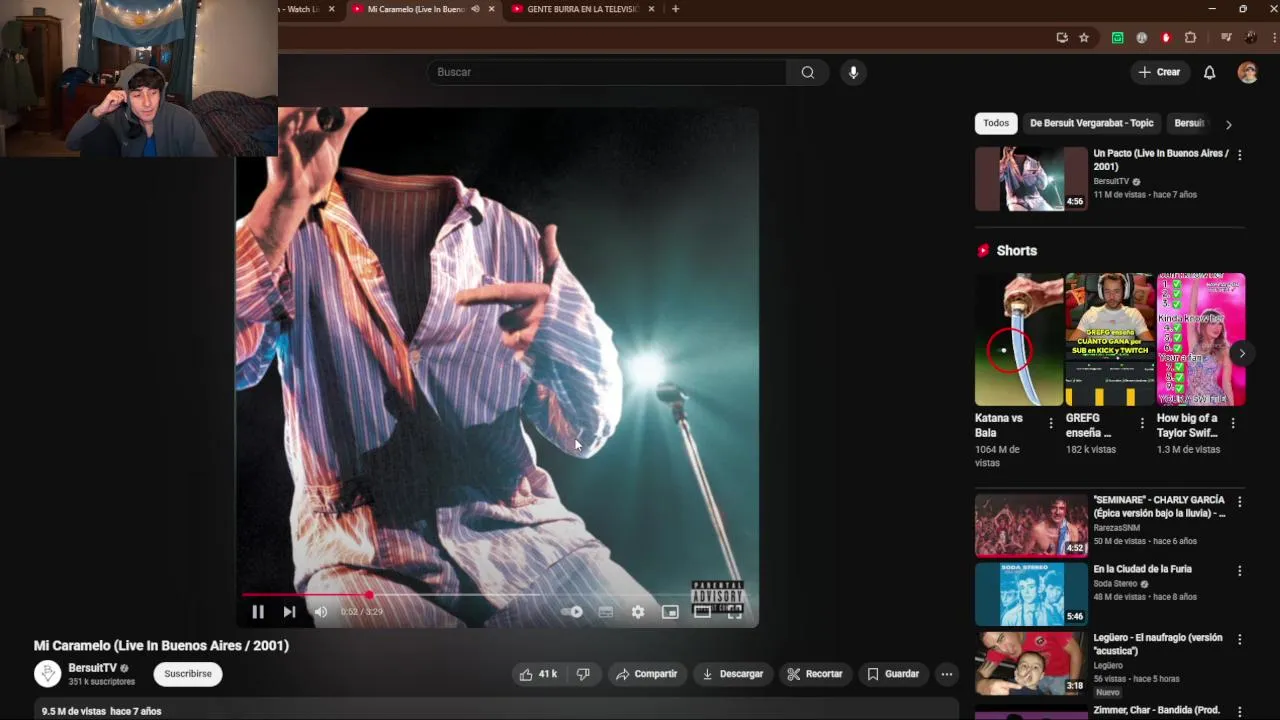Subscribe with Suscribirse button
This screenshot has height=720, width=1280.
(x=188, y=674)
